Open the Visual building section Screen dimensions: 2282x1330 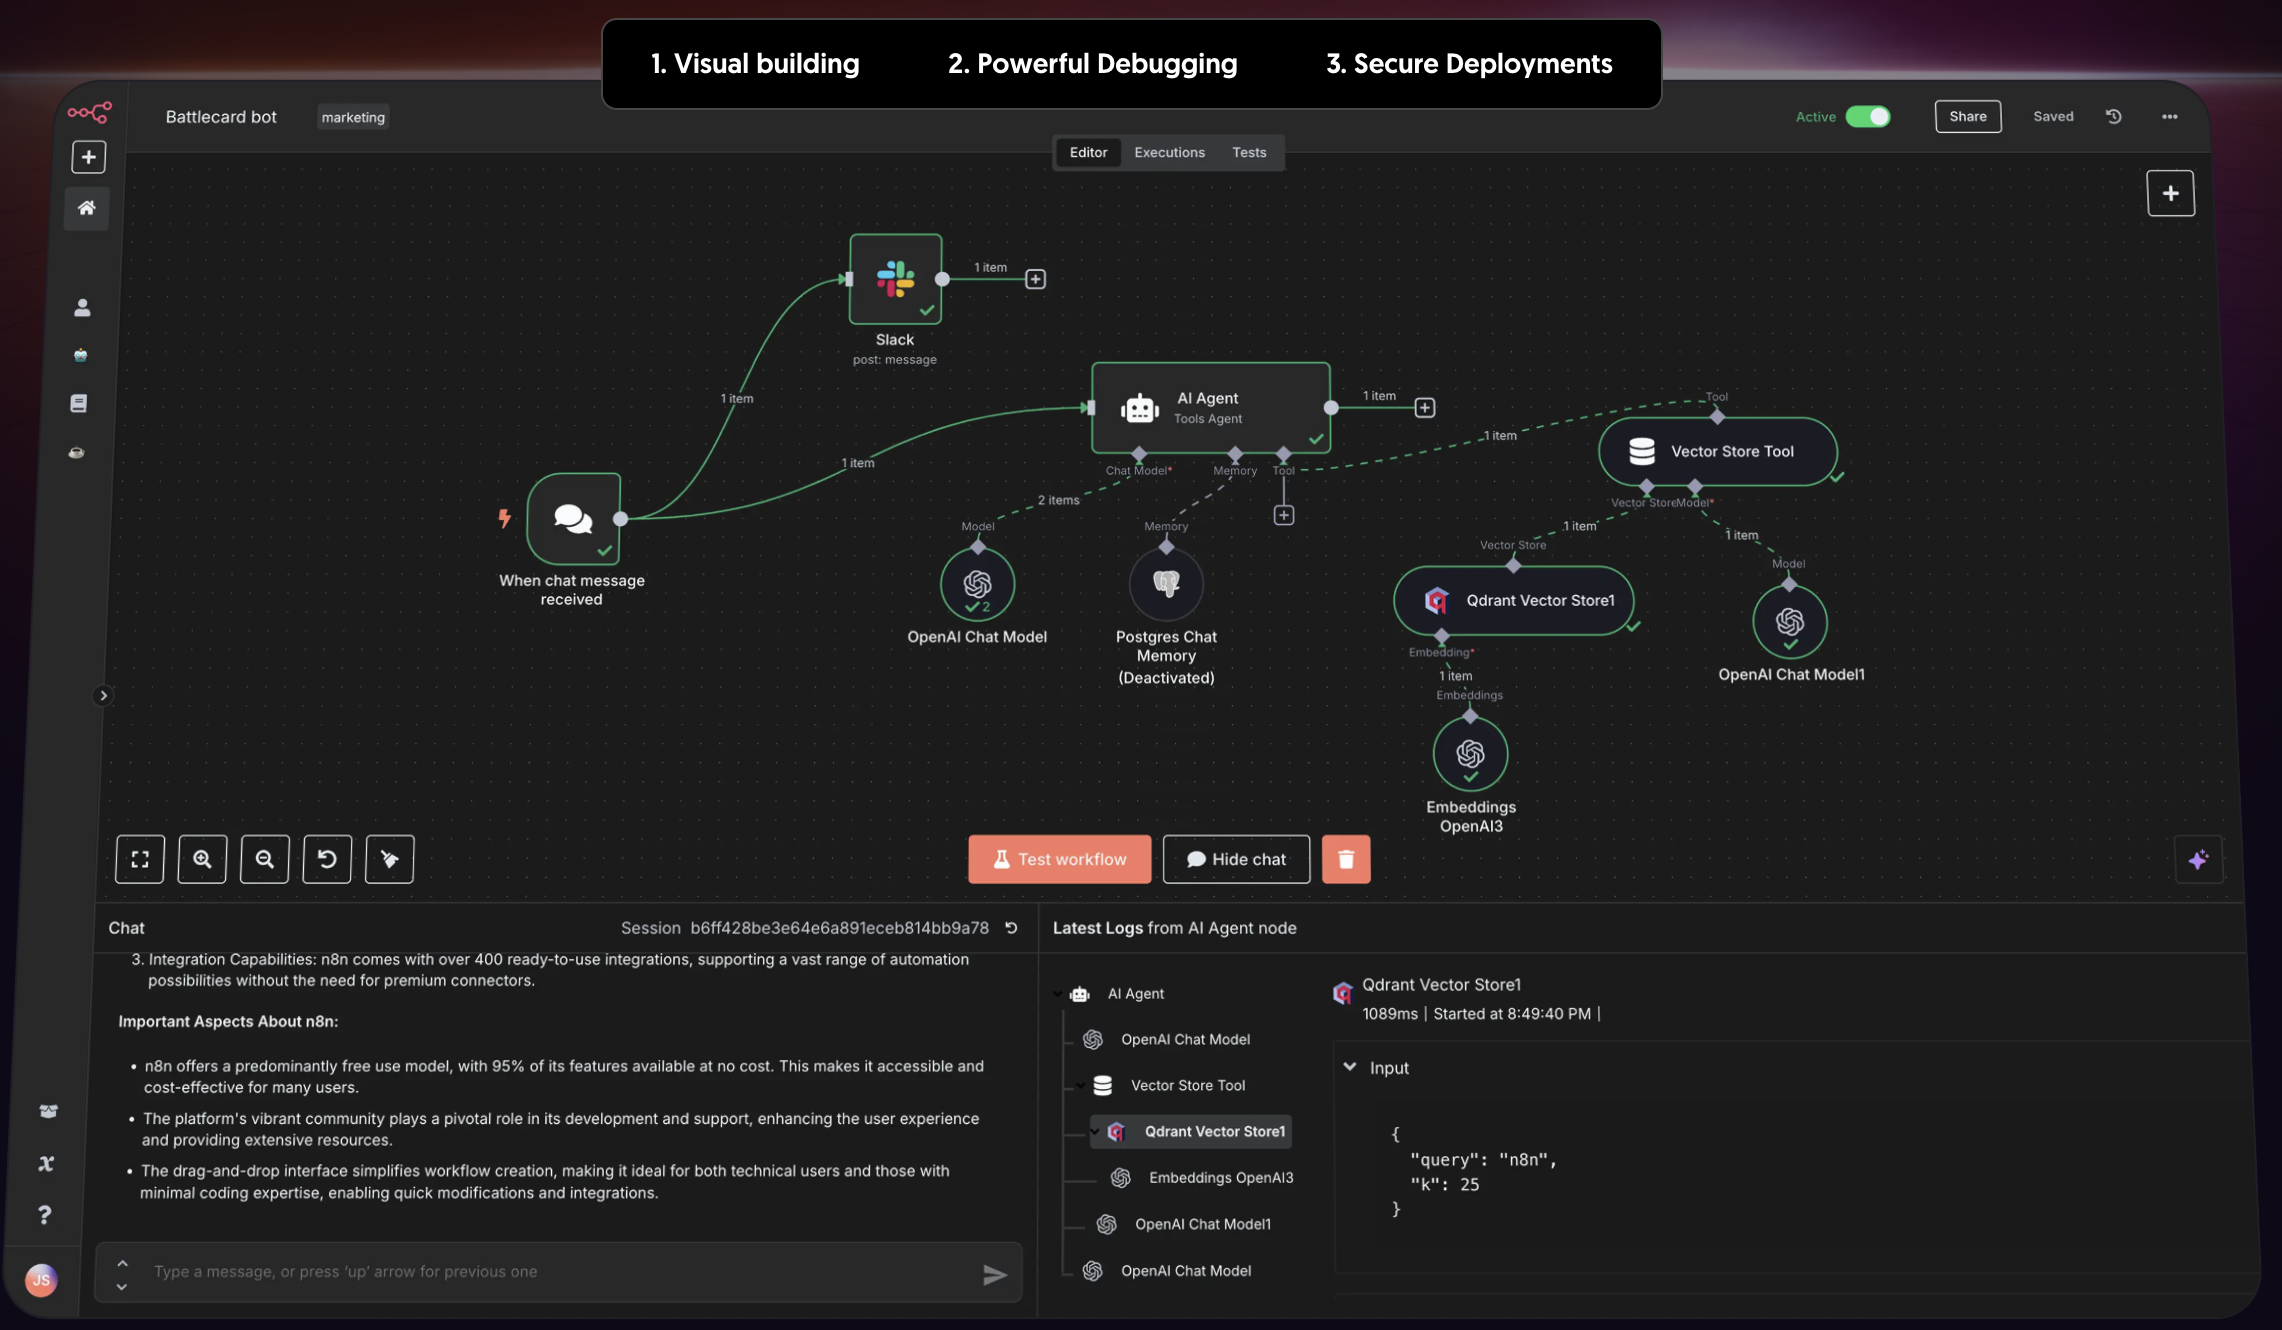(755, 64)
